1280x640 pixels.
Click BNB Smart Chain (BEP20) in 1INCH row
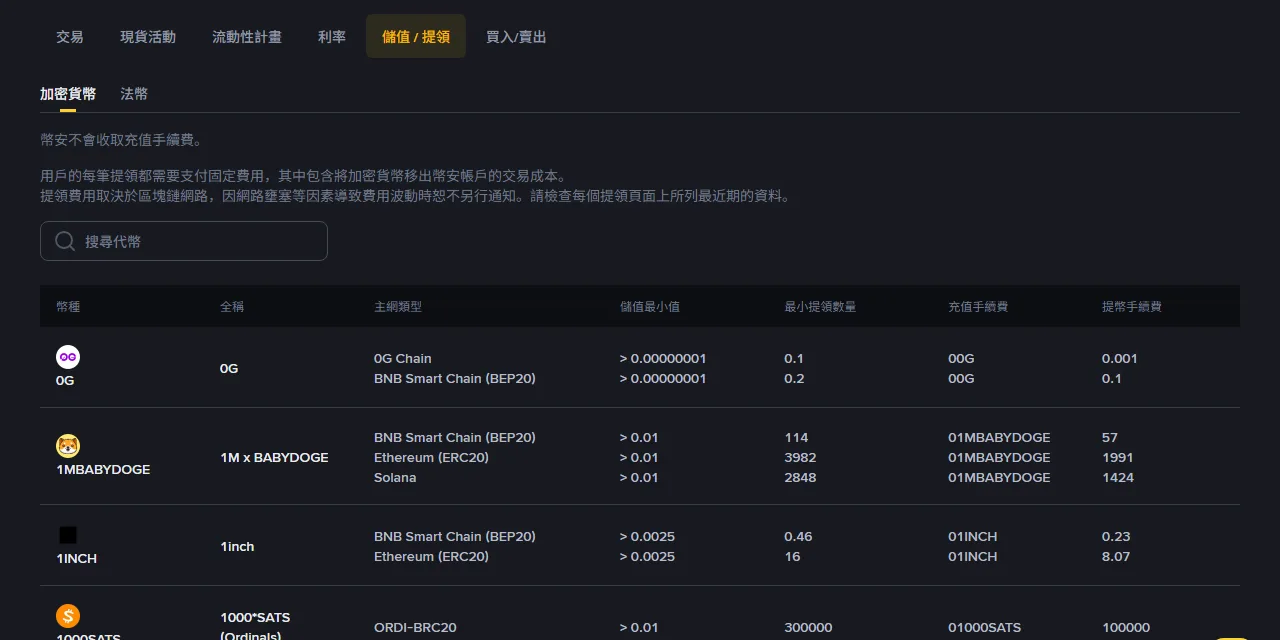coord(455,537)
